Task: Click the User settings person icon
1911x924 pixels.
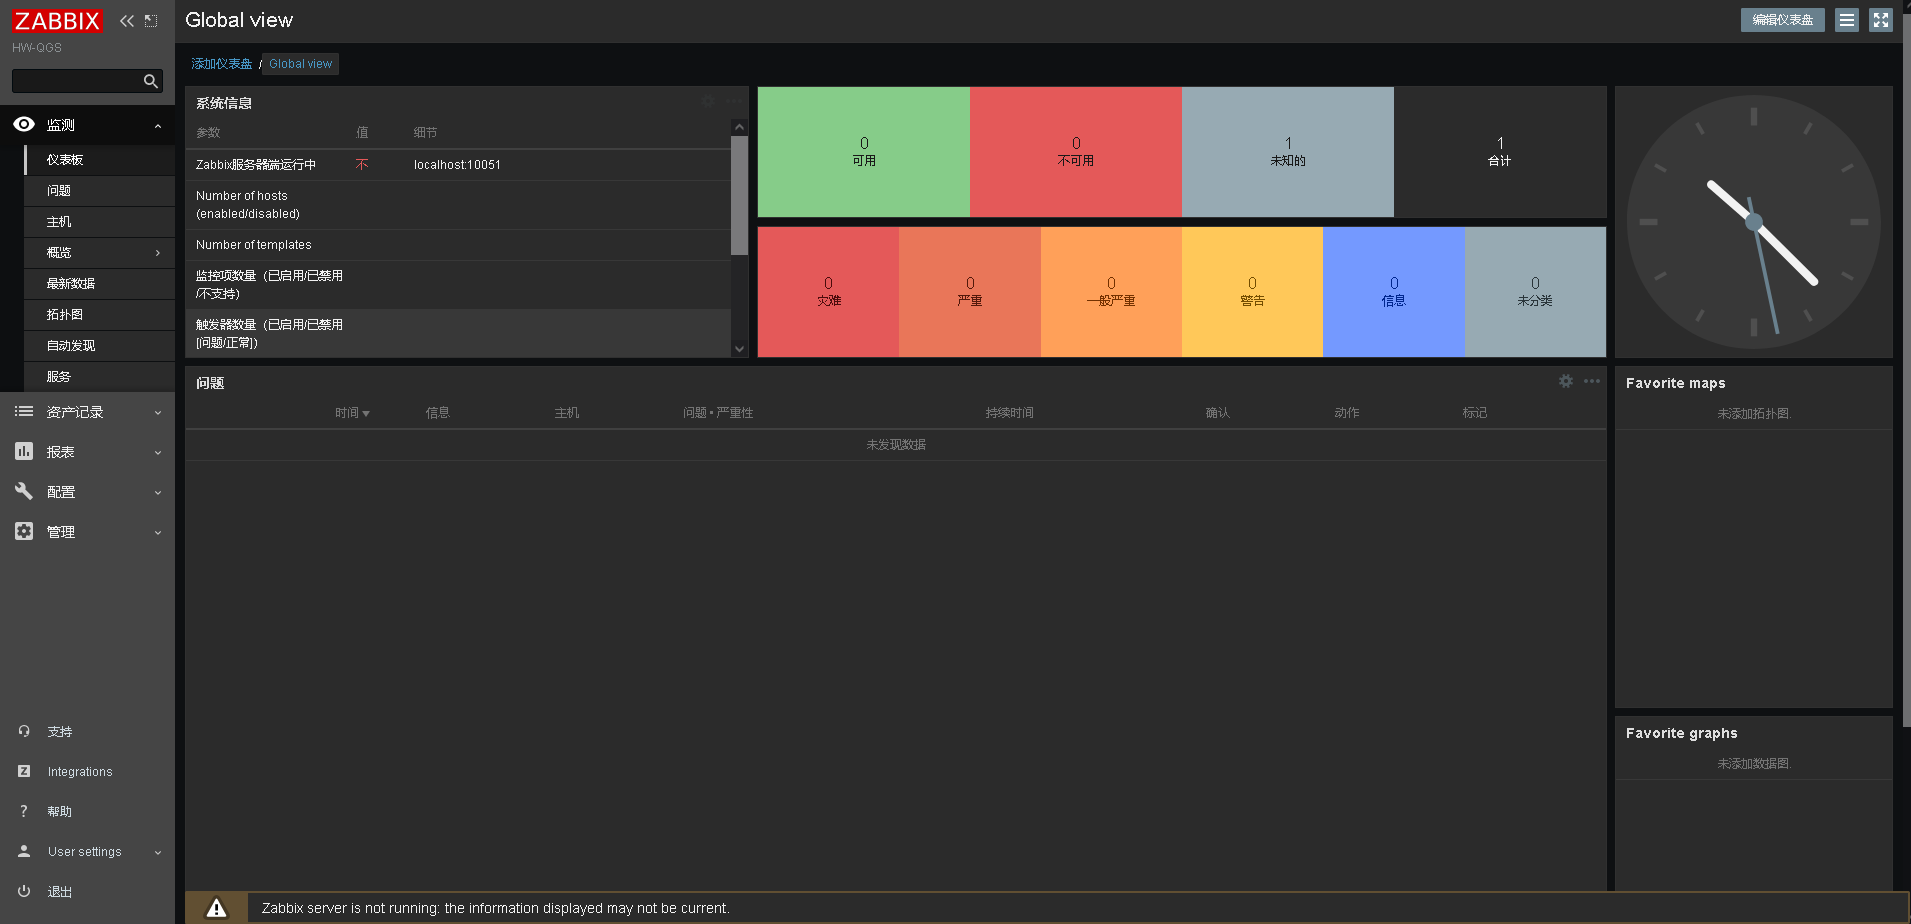Action: pyautogui.click(x=24, y=851)
